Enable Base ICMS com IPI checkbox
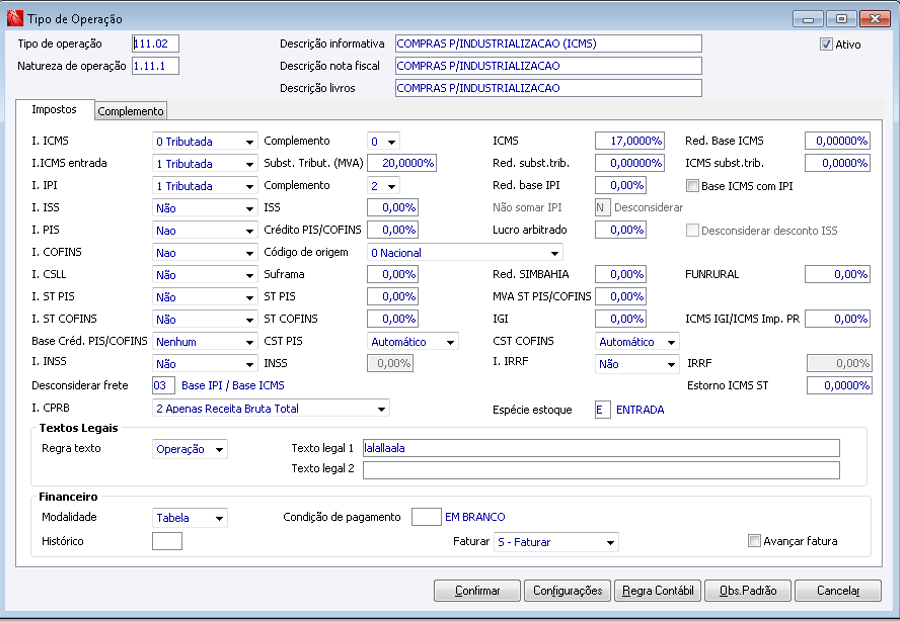This screenshot has width=900, height=621. coord(693,185)
